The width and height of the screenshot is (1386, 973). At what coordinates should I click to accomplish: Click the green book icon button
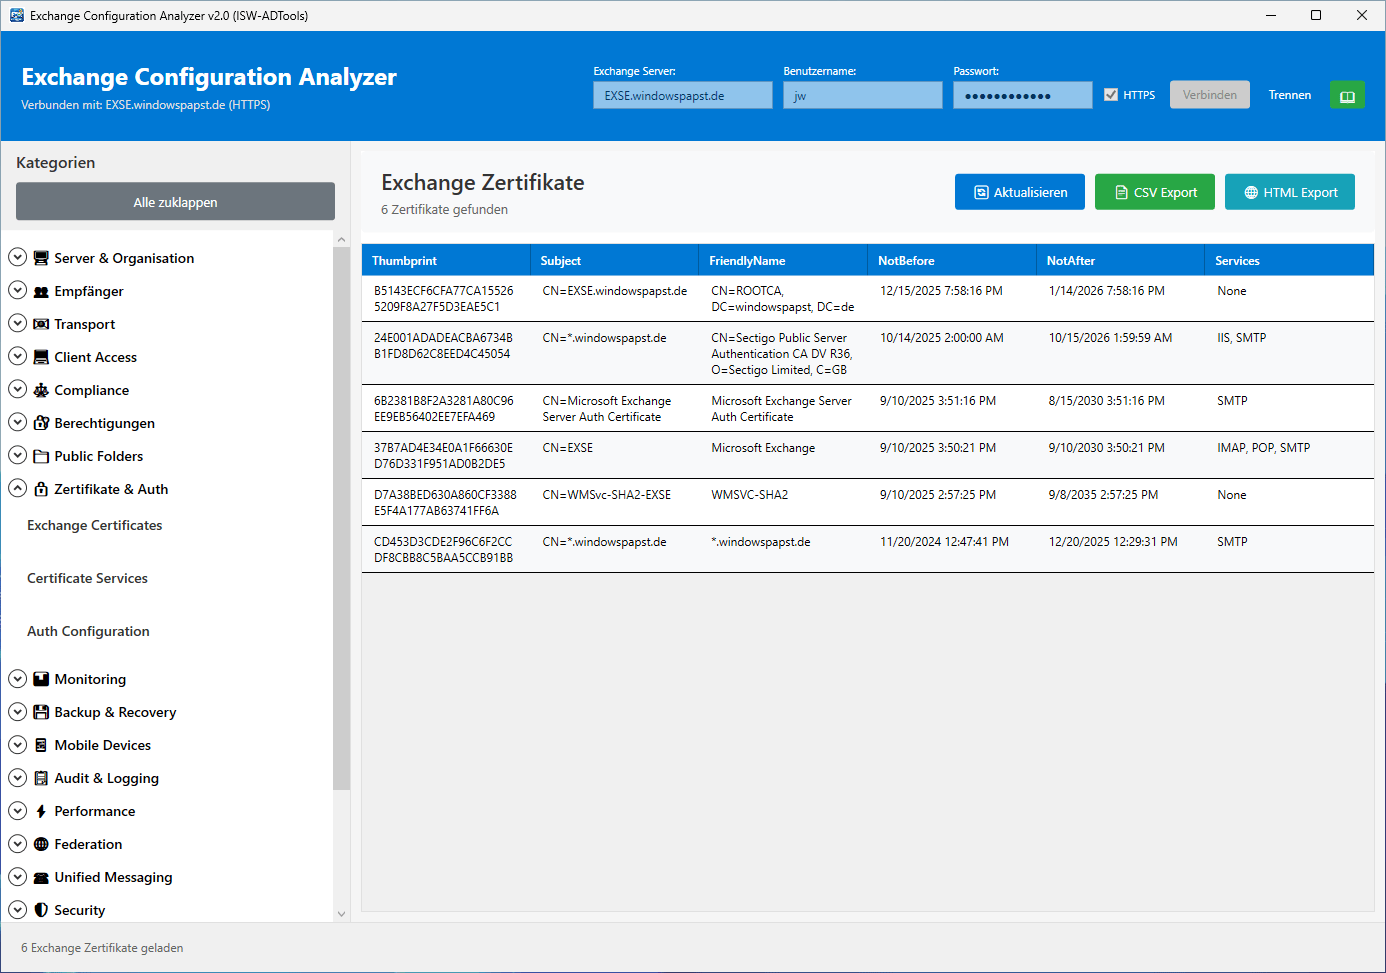click(1347, 96)
